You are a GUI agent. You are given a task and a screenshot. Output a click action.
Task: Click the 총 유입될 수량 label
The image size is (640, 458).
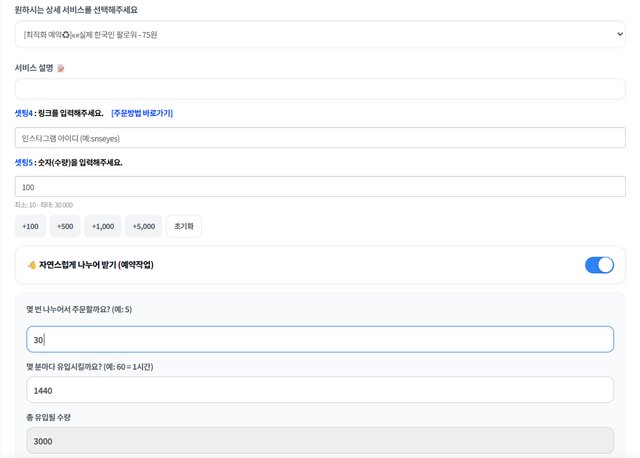click(x=49, y=417)
